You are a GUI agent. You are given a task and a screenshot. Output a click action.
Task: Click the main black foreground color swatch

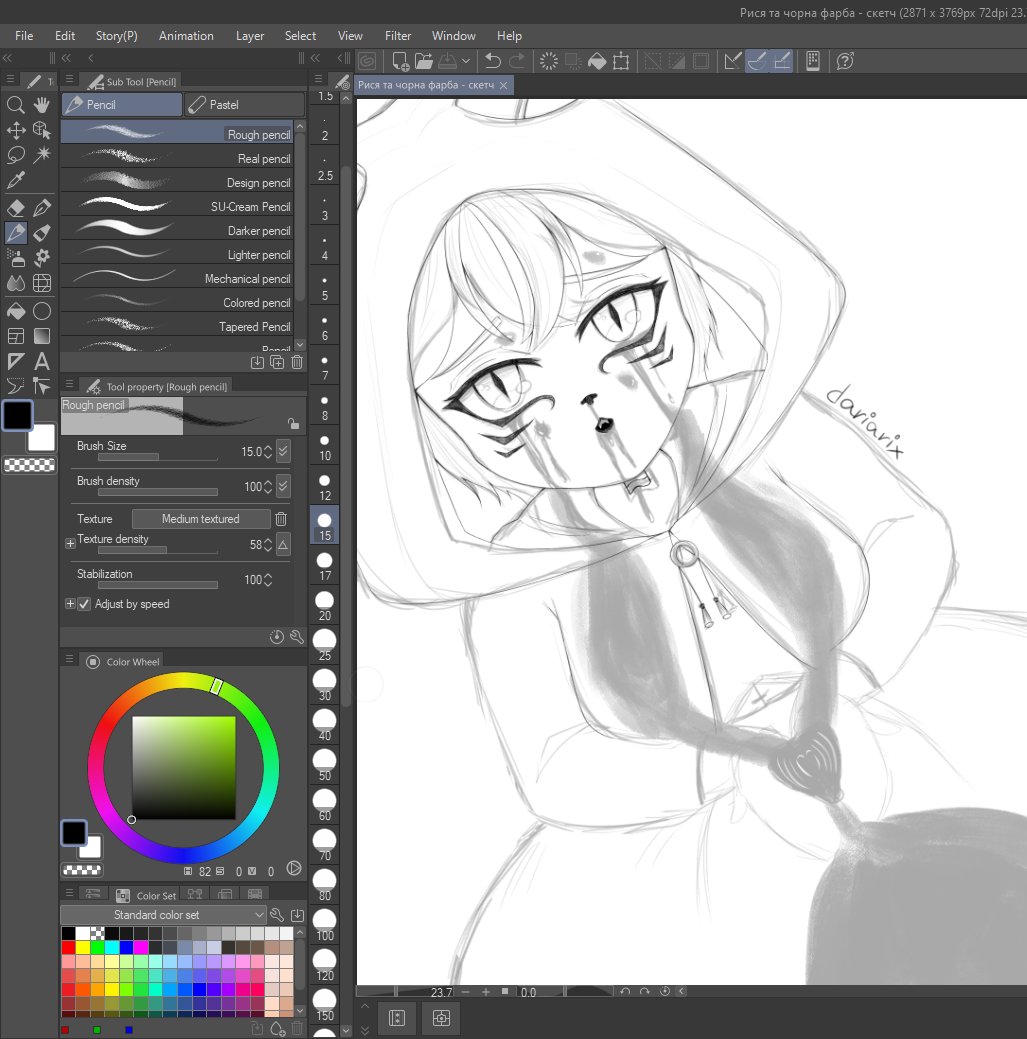pos(18,415)
